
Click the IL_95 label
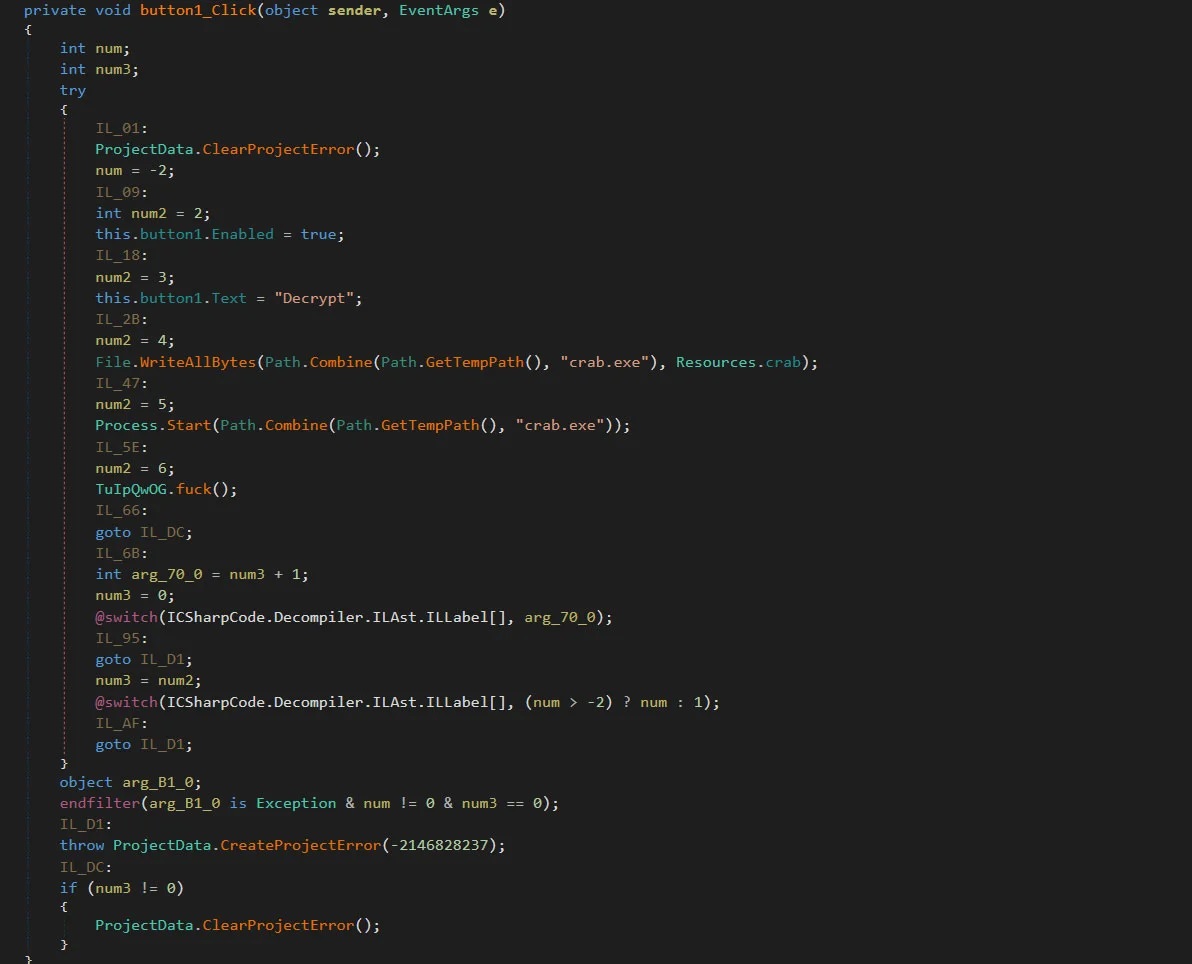(121, 638)
